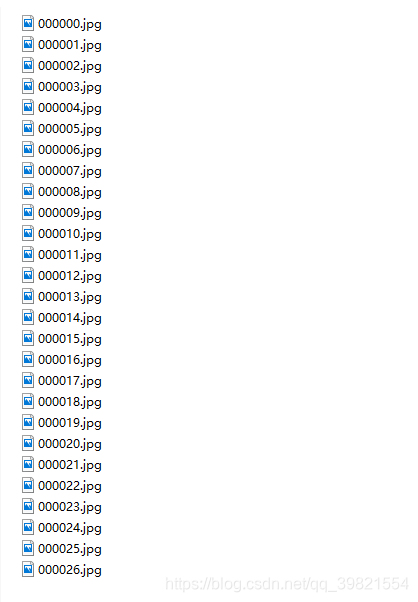This screenshot has height=602, width=418.
Task: Click the image icon beside 000024.jpg
Action: click(x=28, y=527)
